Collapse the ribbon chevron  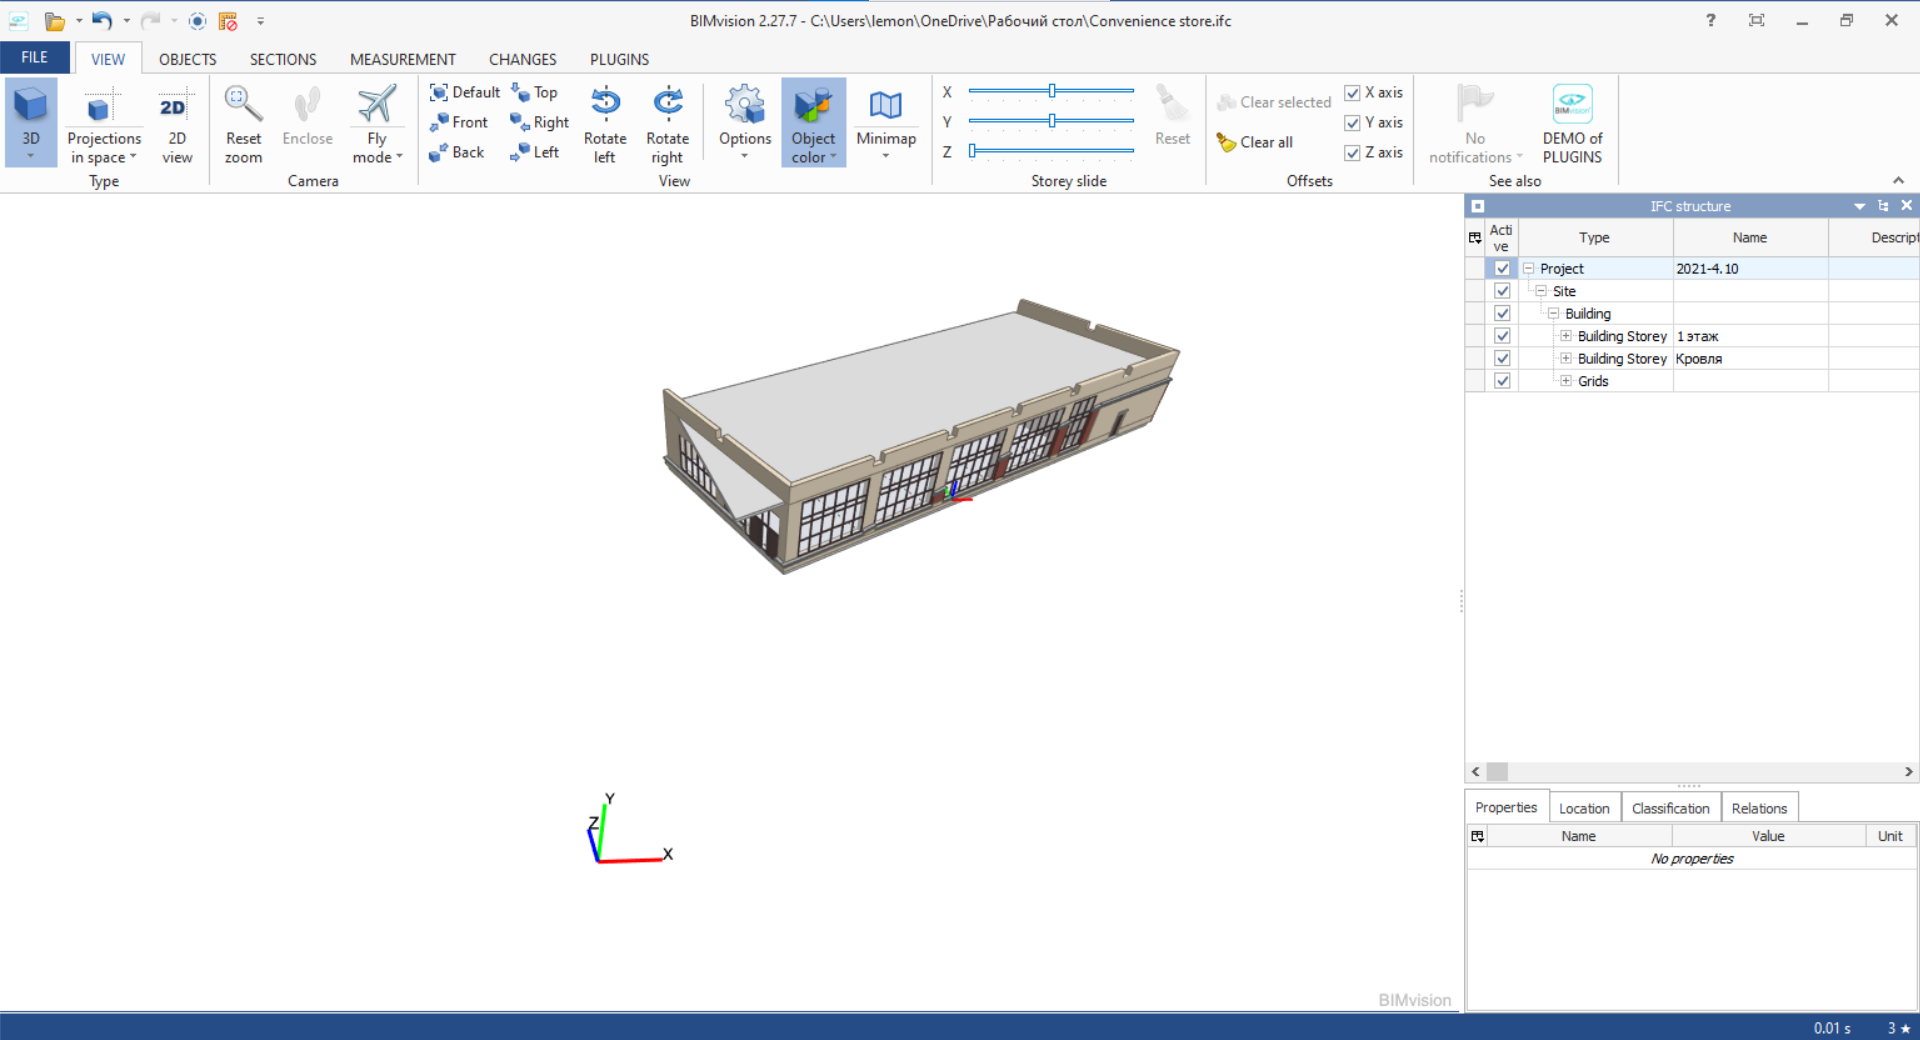pos(1898,180)
